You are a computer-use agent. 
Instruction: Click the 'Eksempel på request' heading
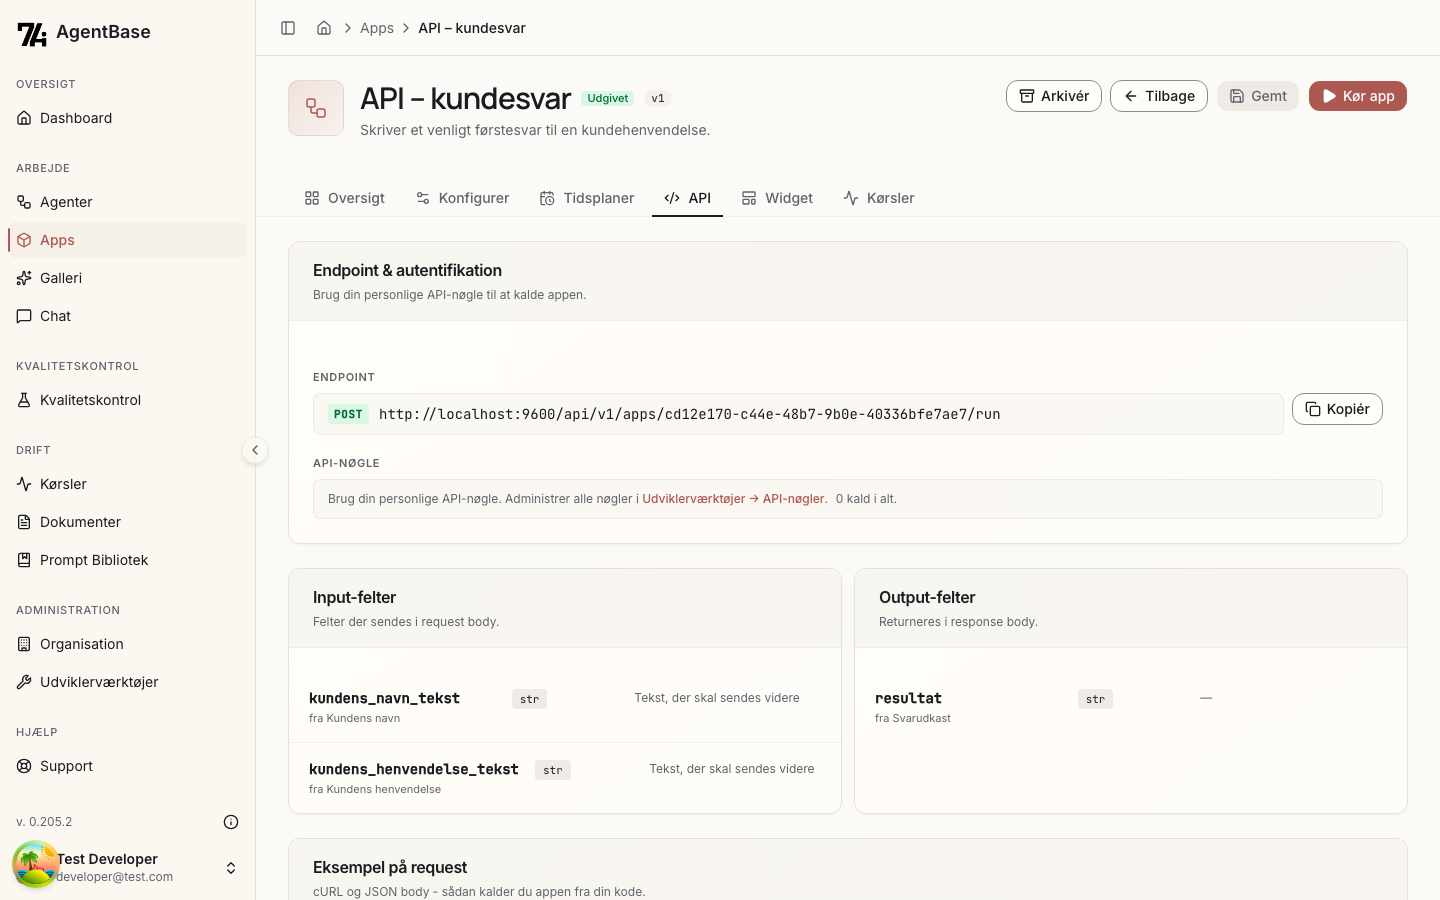(x=390, y=867)
